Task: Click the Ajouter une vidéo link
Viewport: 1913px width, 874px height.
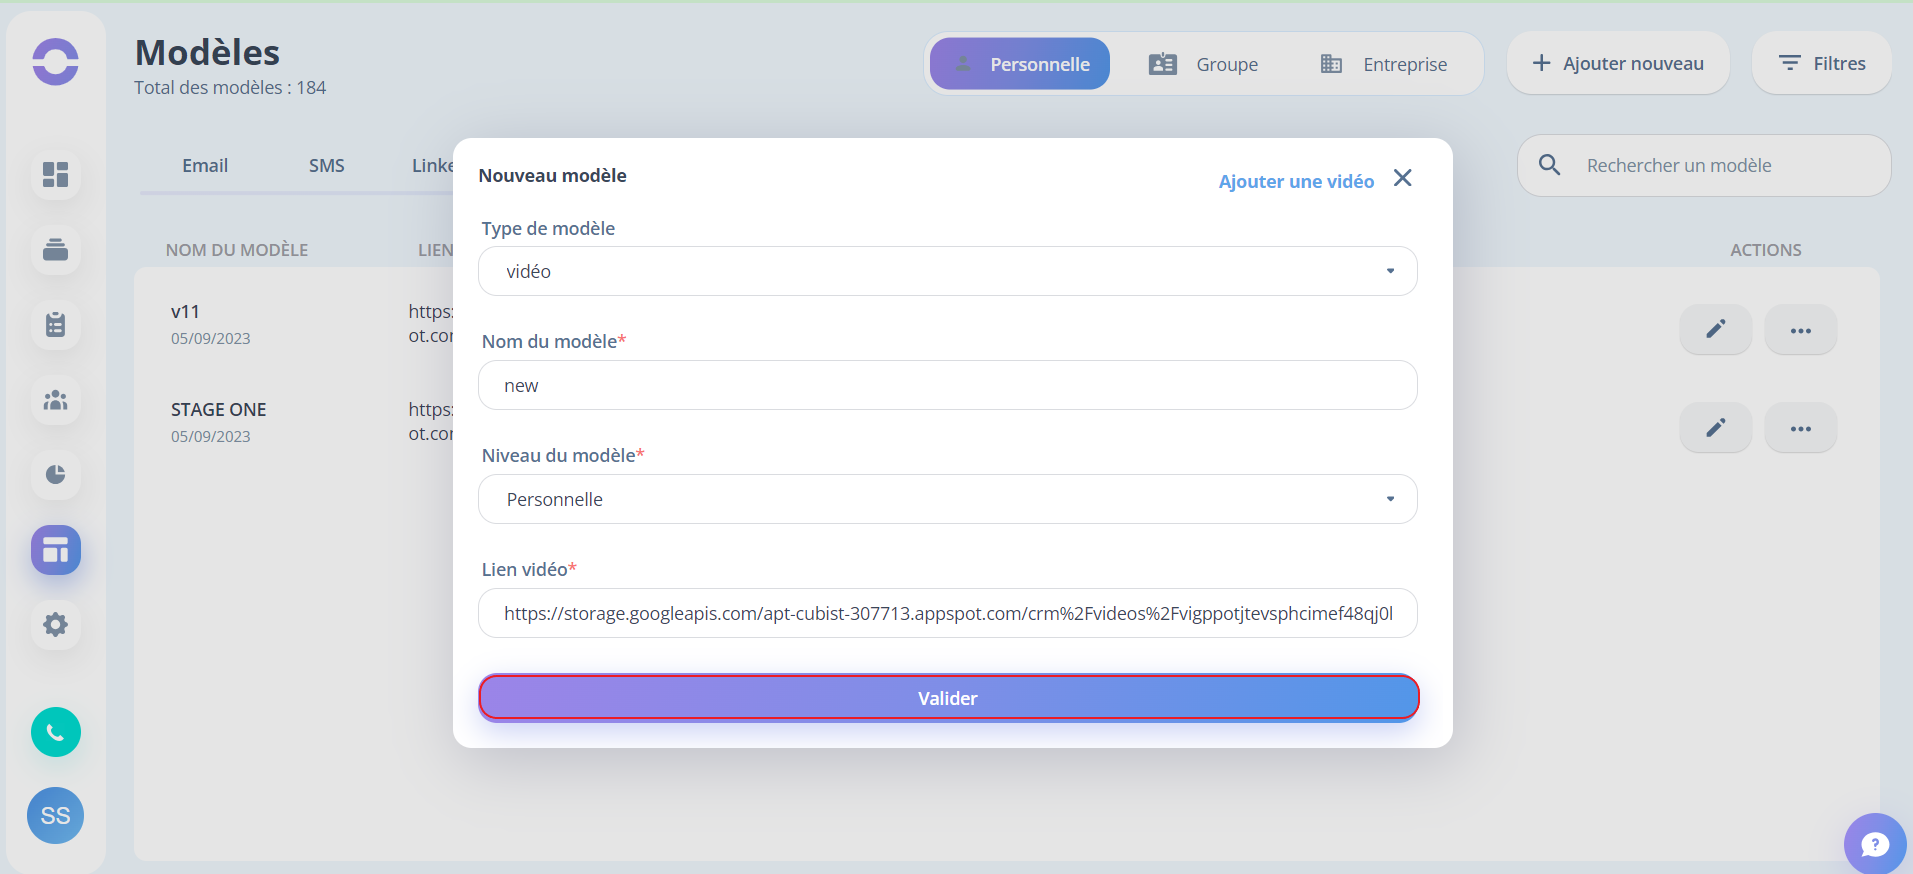Action: point(1296,181)
